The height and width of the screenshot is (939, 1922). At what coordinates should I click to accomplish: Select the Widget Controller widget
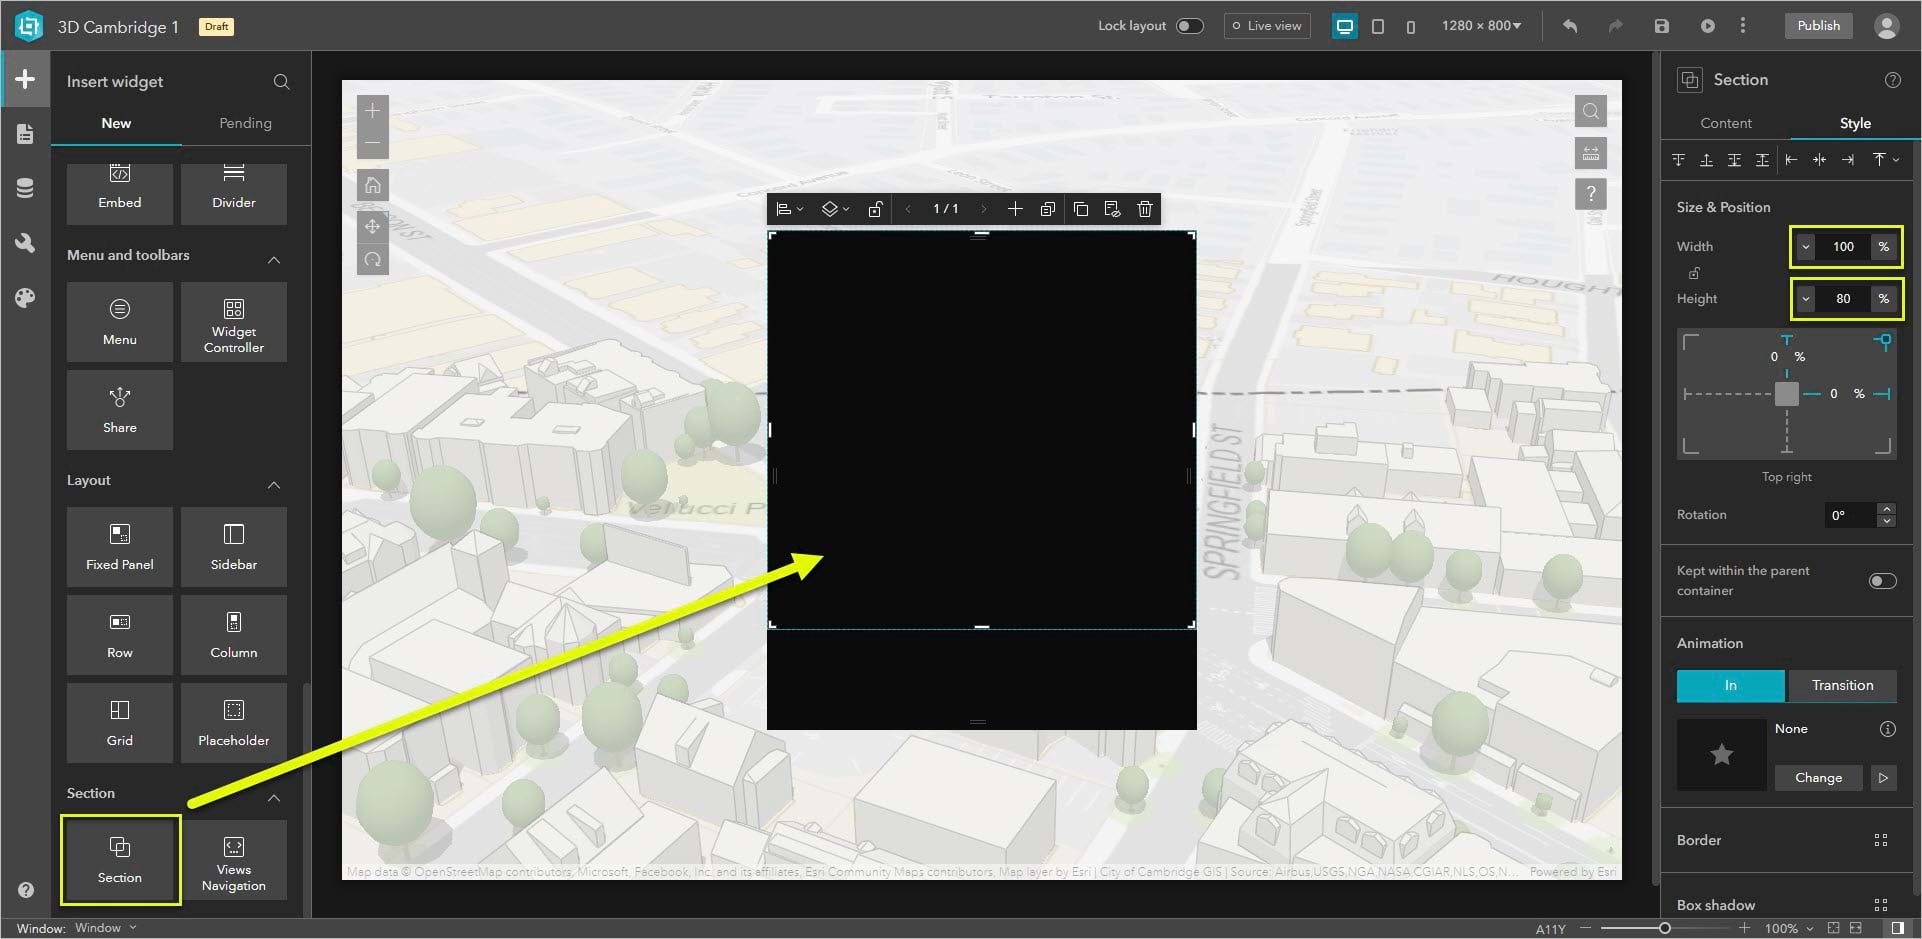coord(233,322)
